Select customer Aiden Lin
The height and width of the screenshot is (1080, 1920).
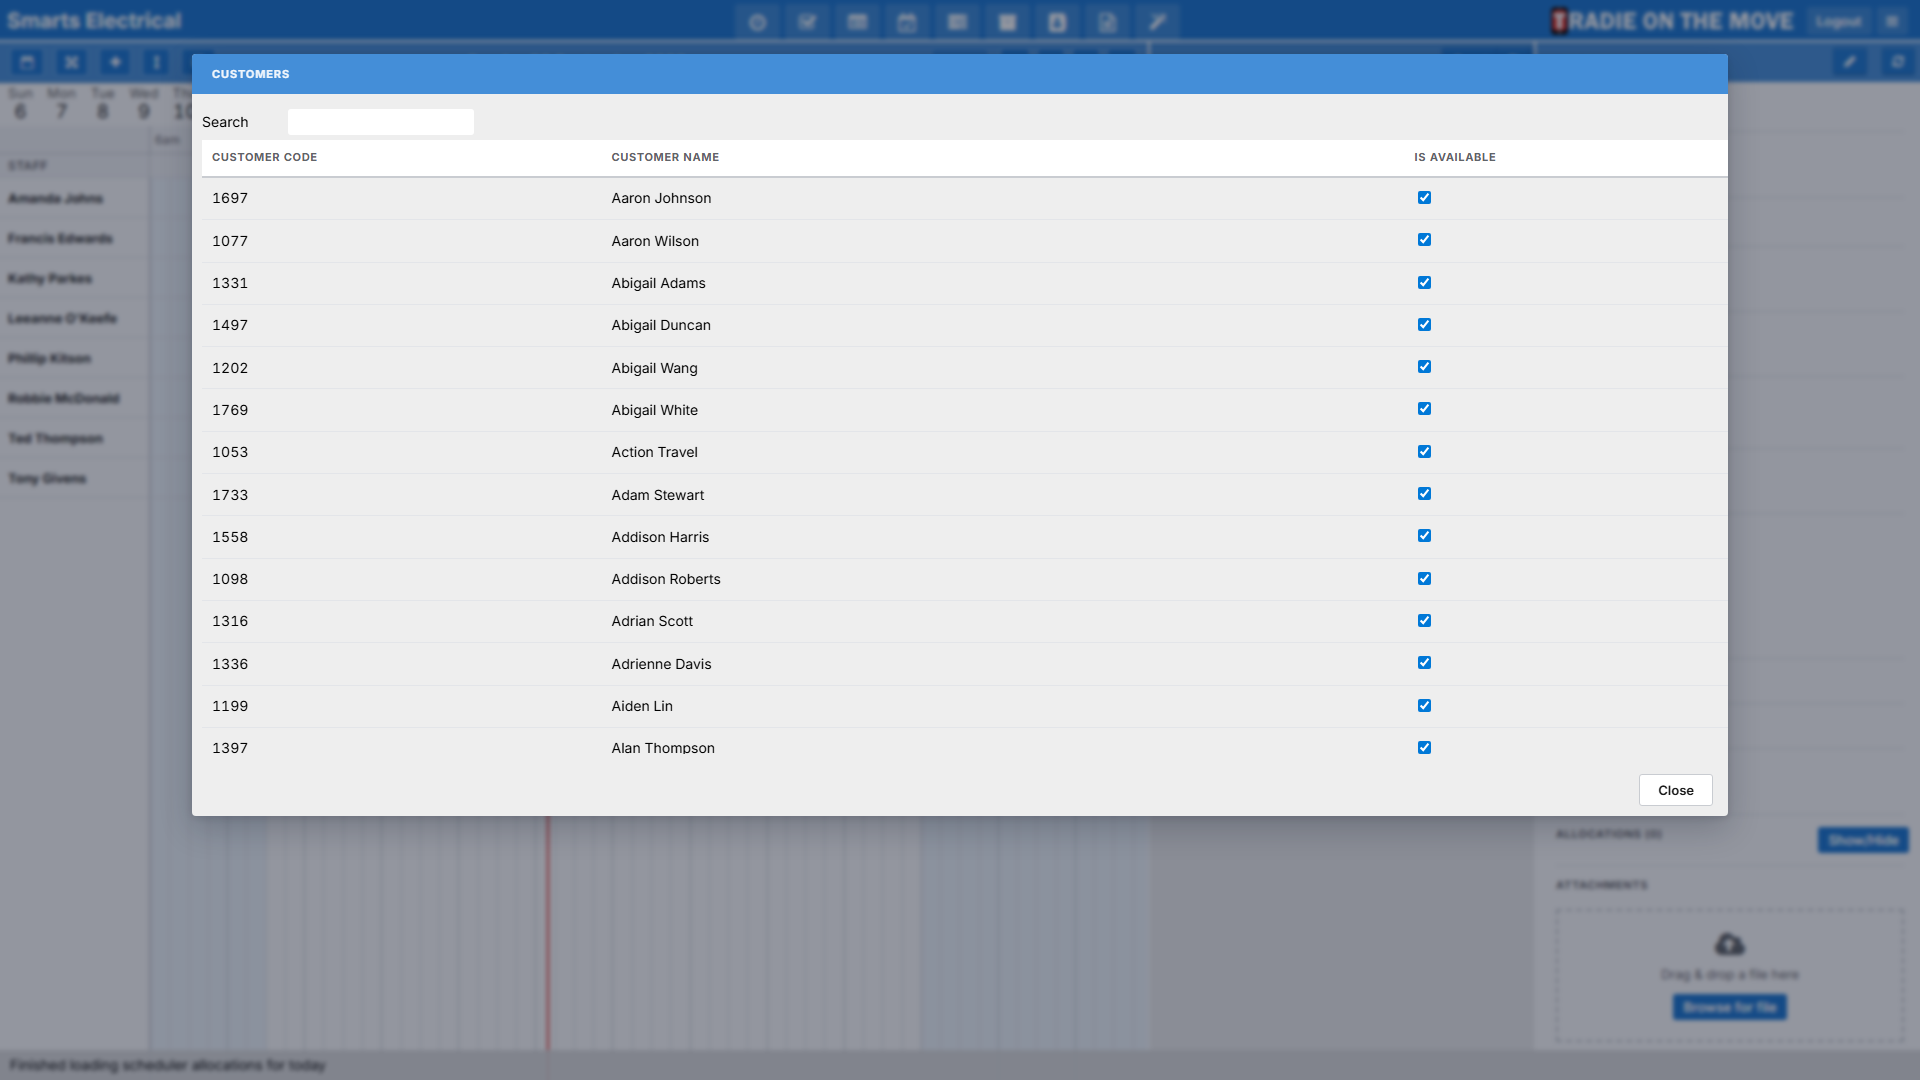[642, 706]
